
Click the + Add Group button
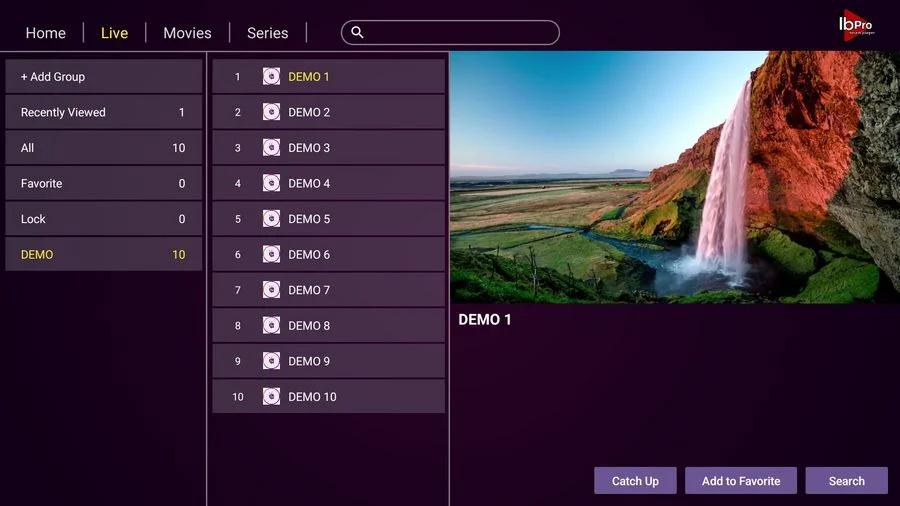[104, 77]
